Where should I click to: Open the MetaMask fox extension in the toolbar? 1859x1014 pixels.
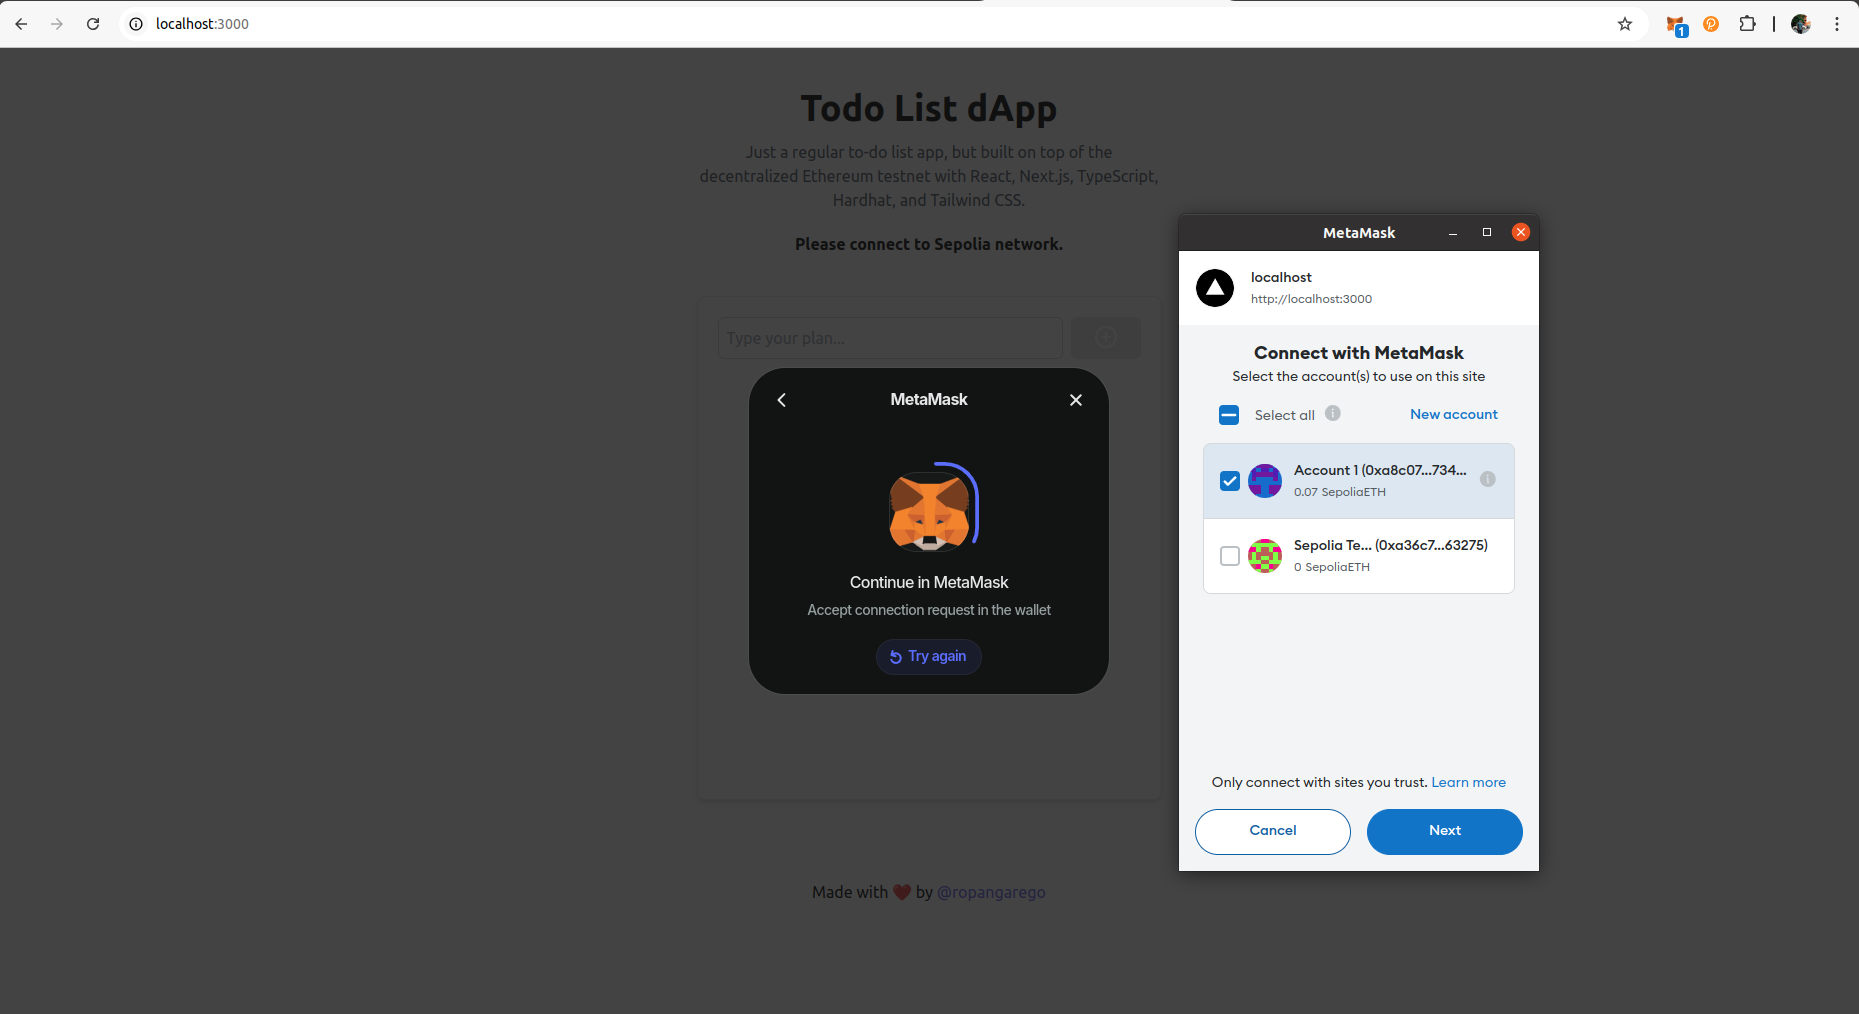1676,25
